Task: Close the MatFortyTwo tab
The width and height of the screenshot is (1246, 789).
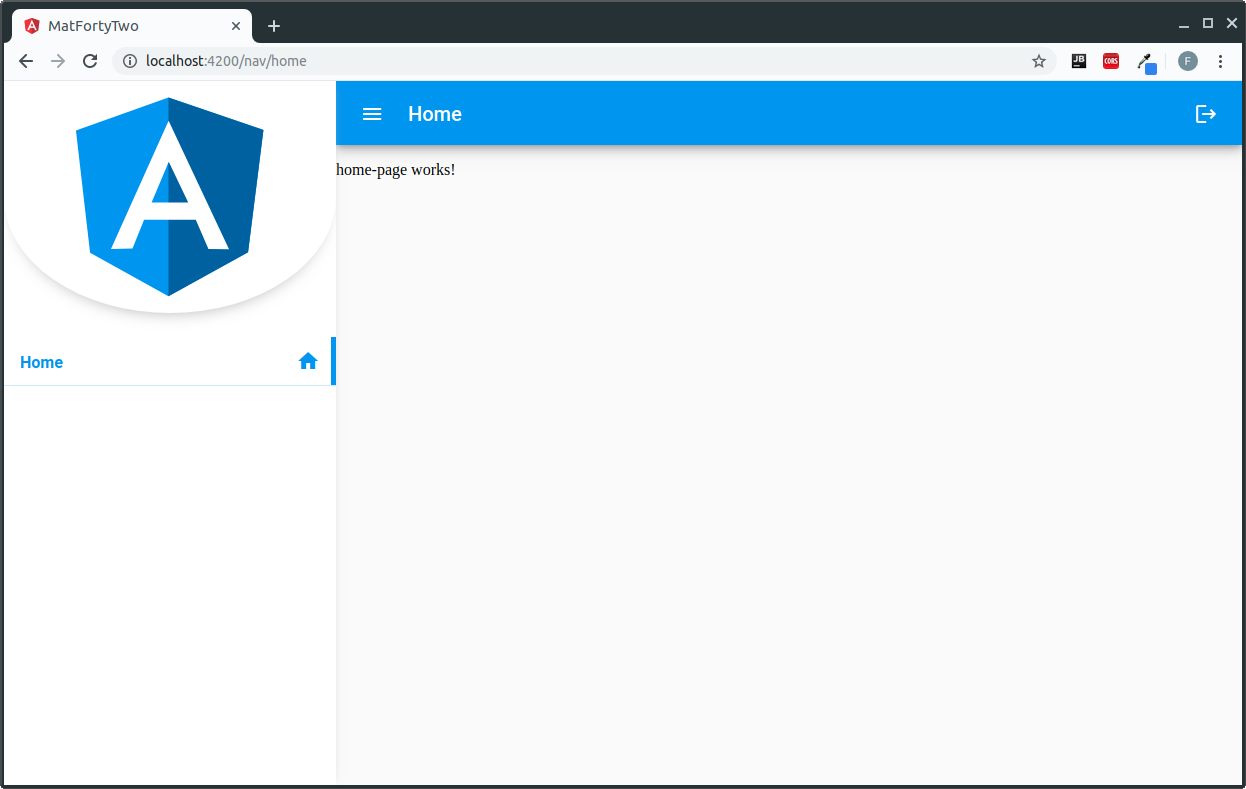Action: 236,26
